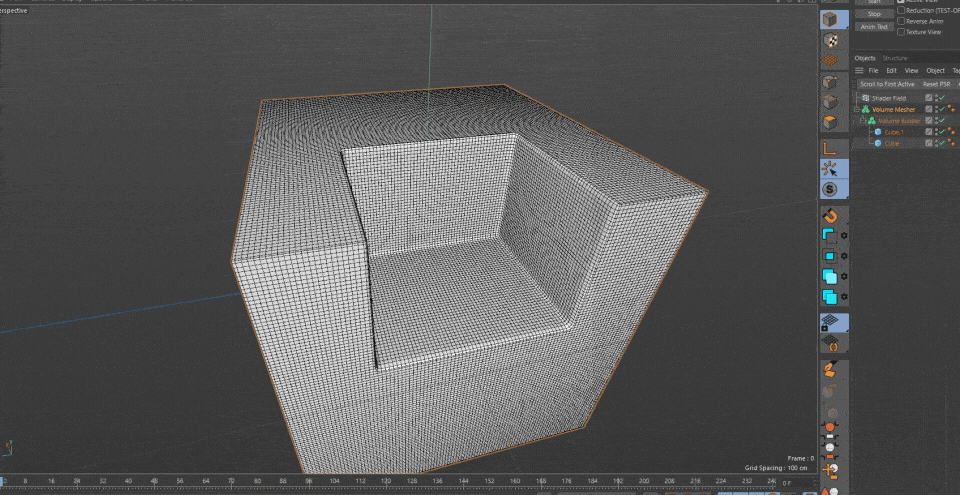Enable Snap magnet icon

click(x=829, y=216)
